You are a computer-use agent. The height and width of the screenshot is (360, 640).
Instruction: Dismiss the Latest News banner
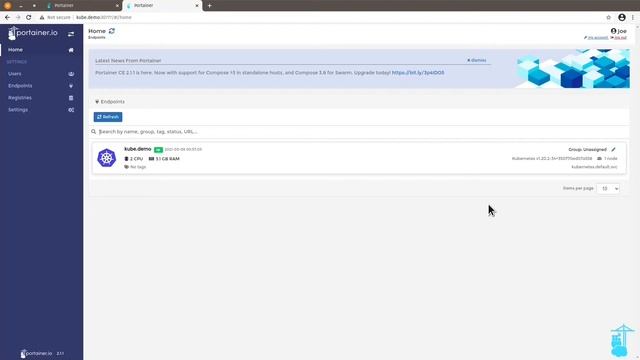tap(477, 60)
